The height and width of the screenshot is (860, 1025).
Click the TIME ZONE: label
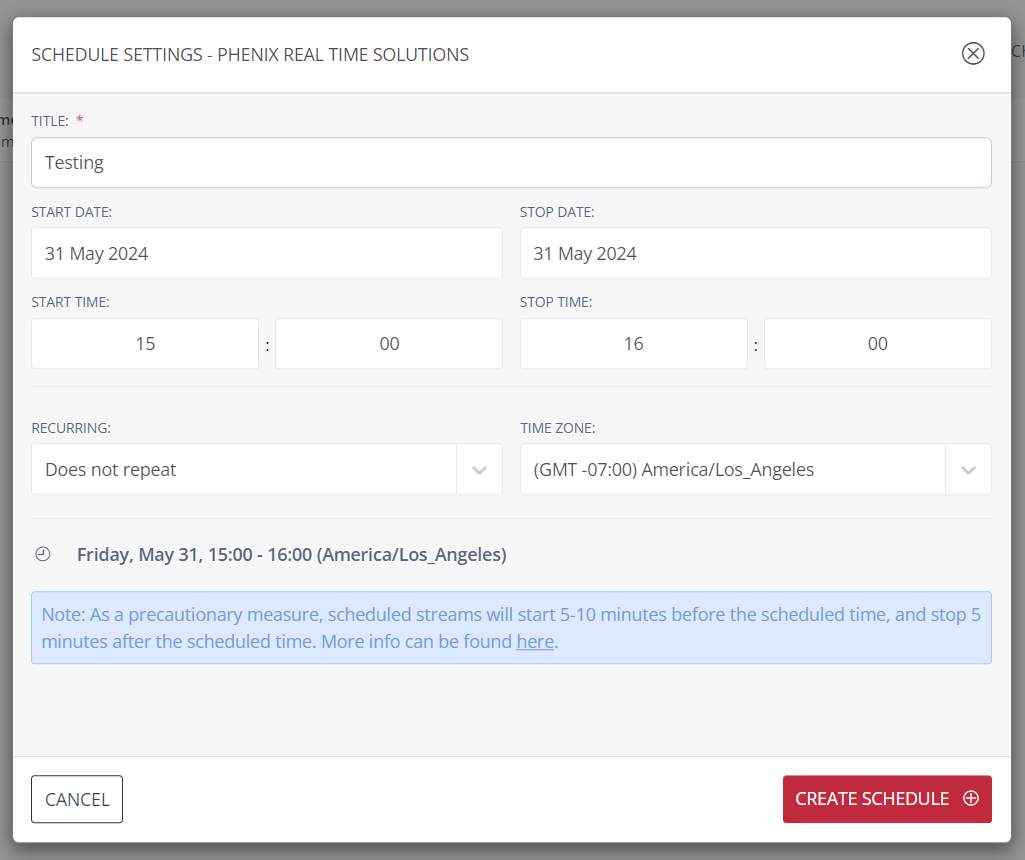pos(558,428)
